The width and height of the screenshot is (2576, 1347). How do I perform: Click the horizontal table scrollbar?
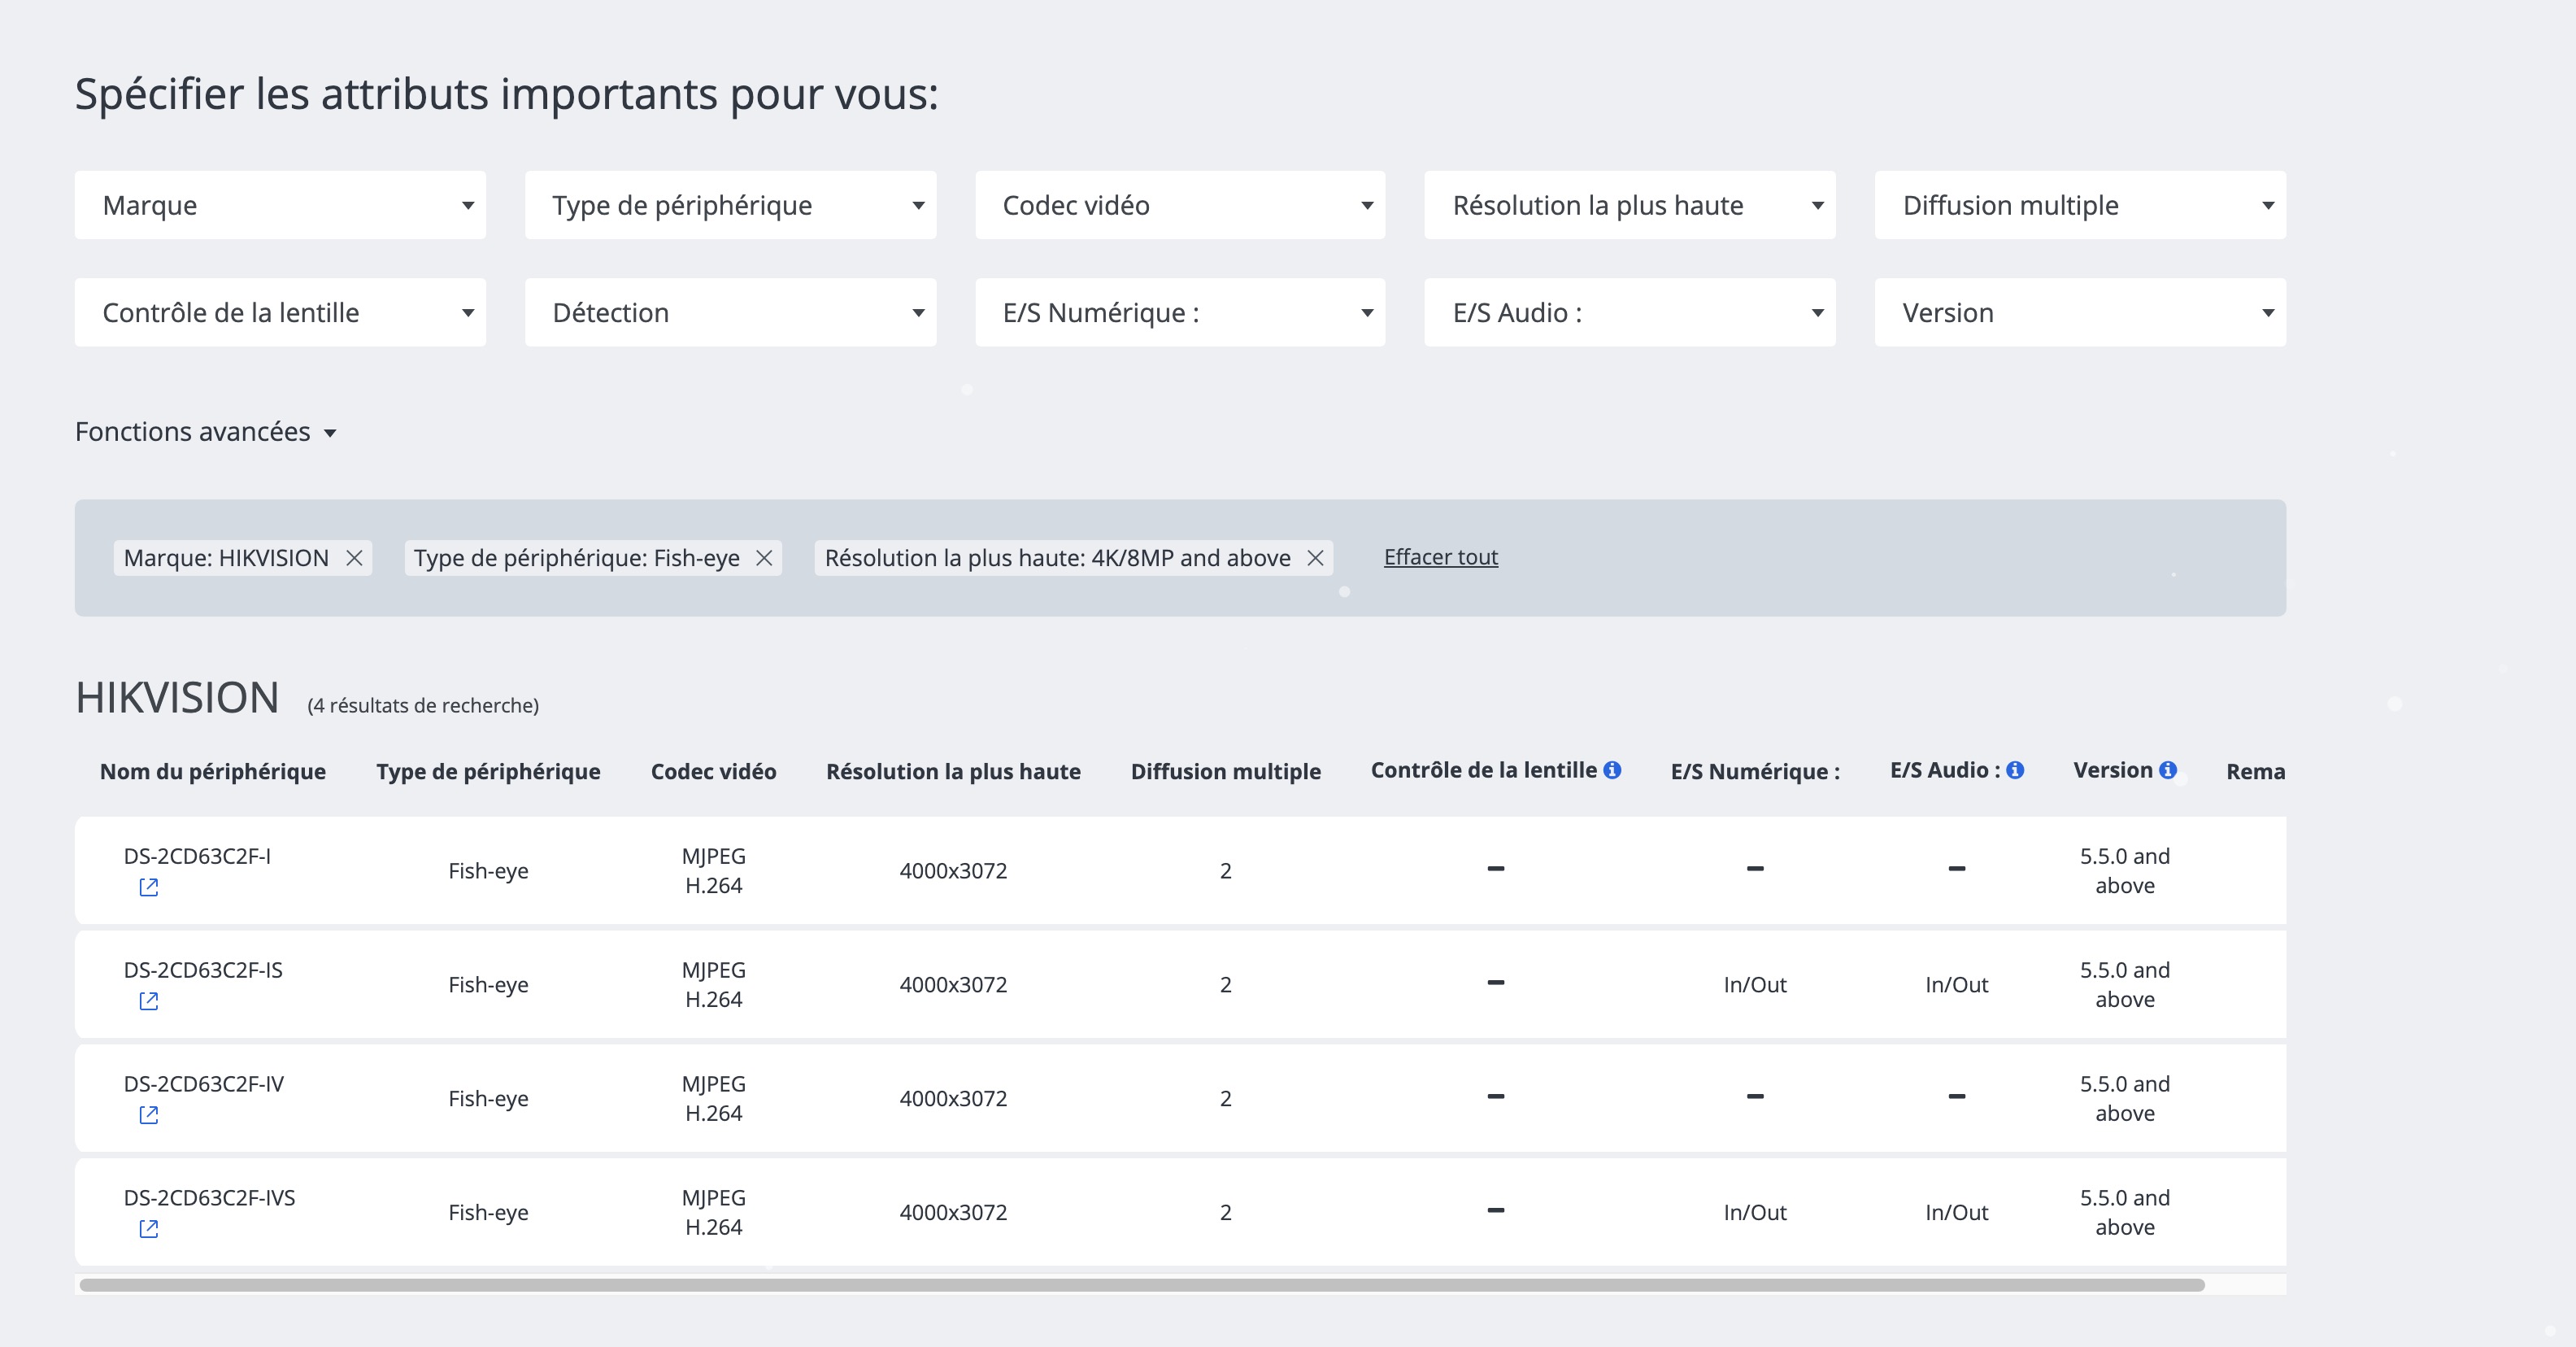pyautogui.click(x=1140, y=1285)
